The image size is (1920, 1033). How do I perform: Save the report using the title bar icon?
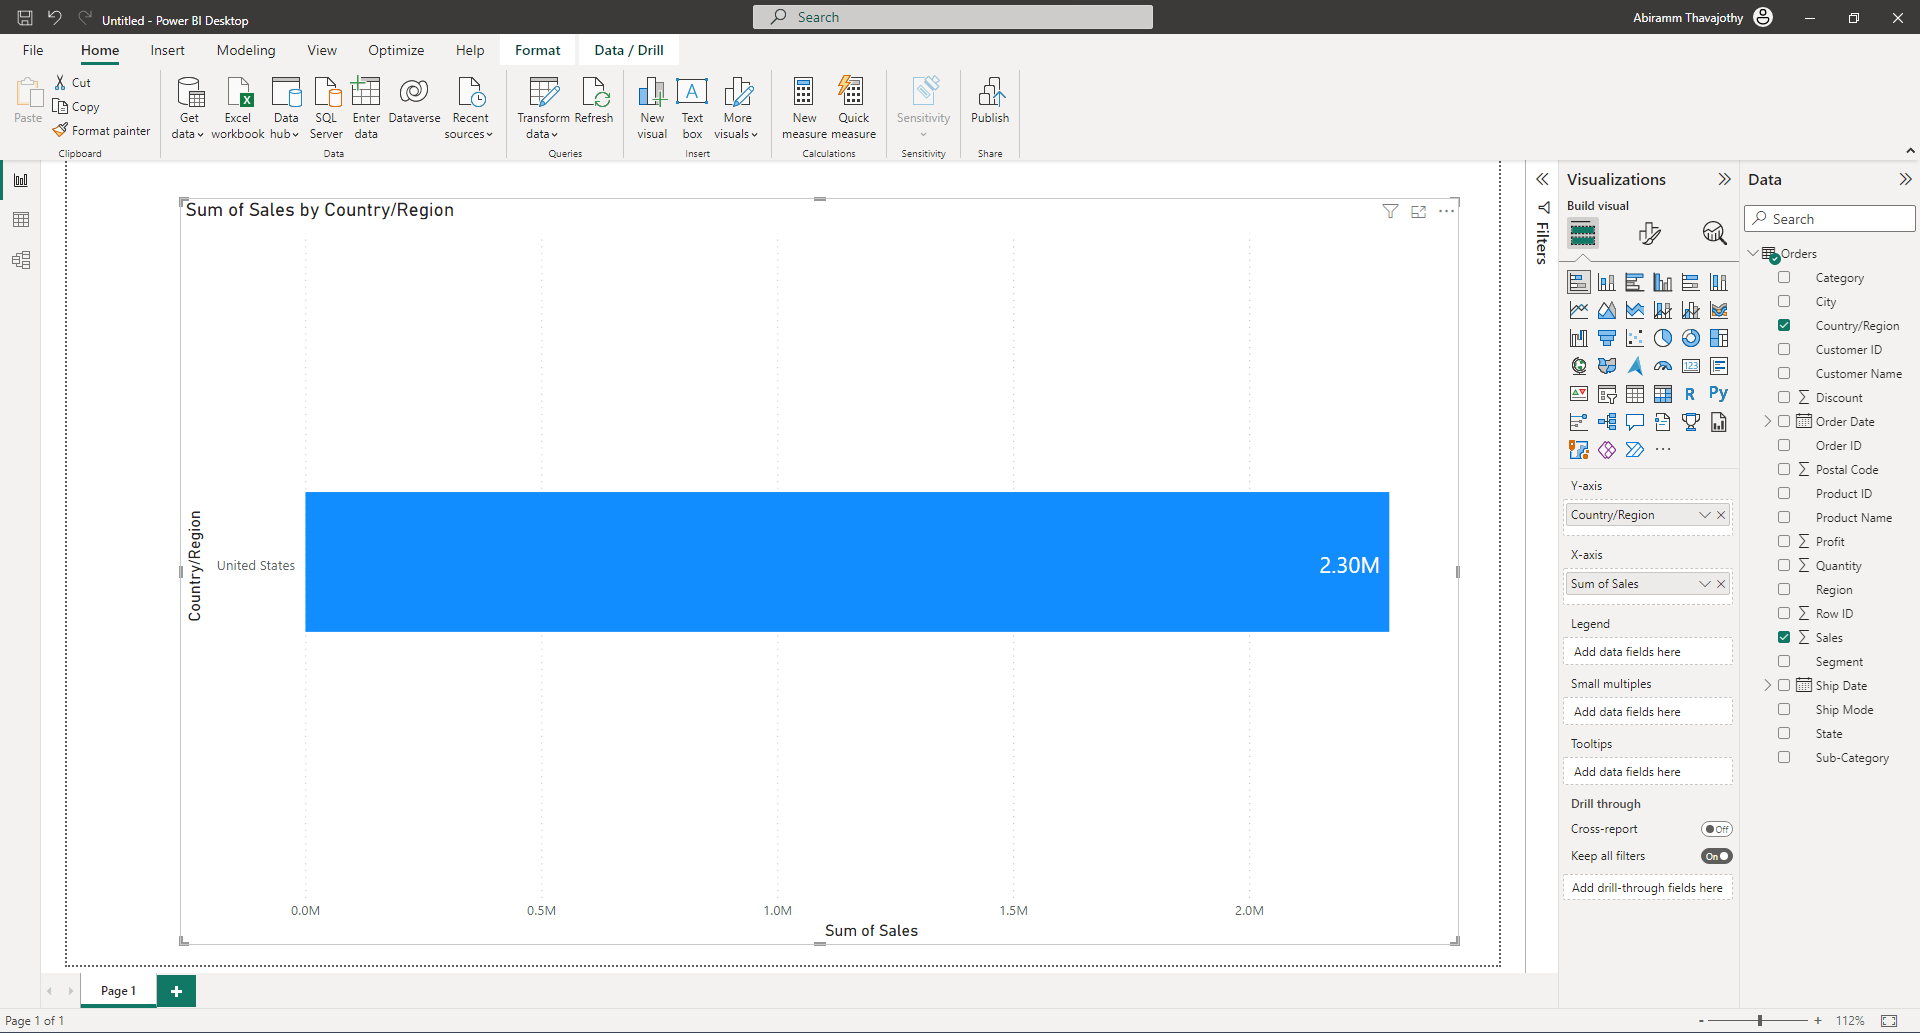(x=25, y=18)
